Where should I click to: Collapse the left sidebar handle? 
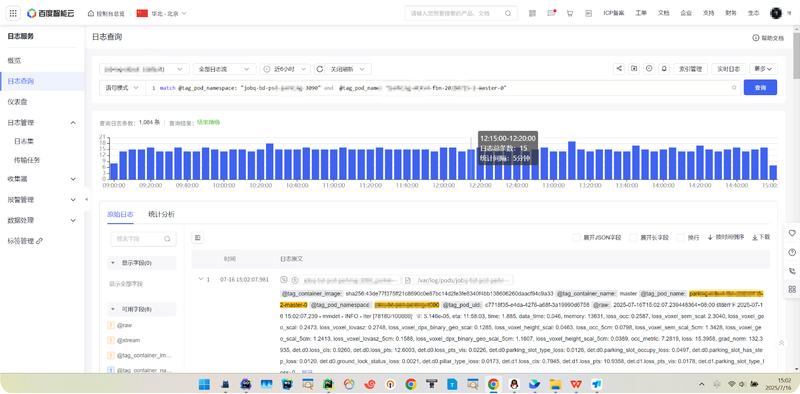point(87,199)
